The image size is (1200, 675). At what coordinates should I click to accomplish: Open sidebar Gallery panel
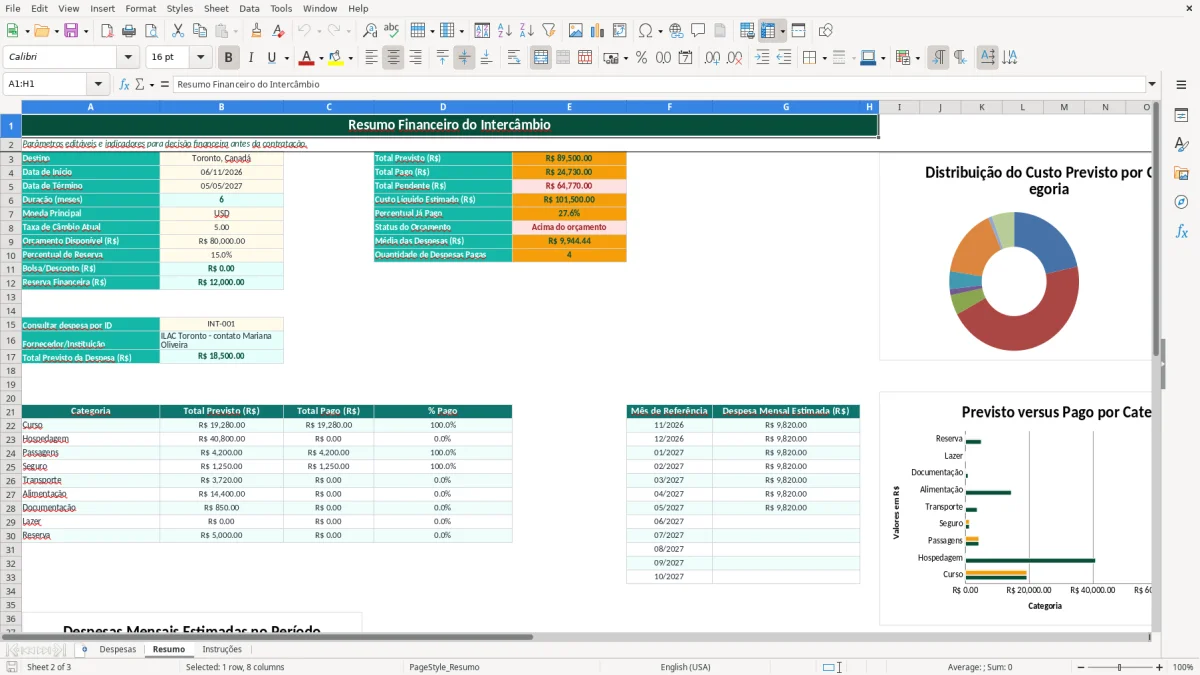(1181, 173)
